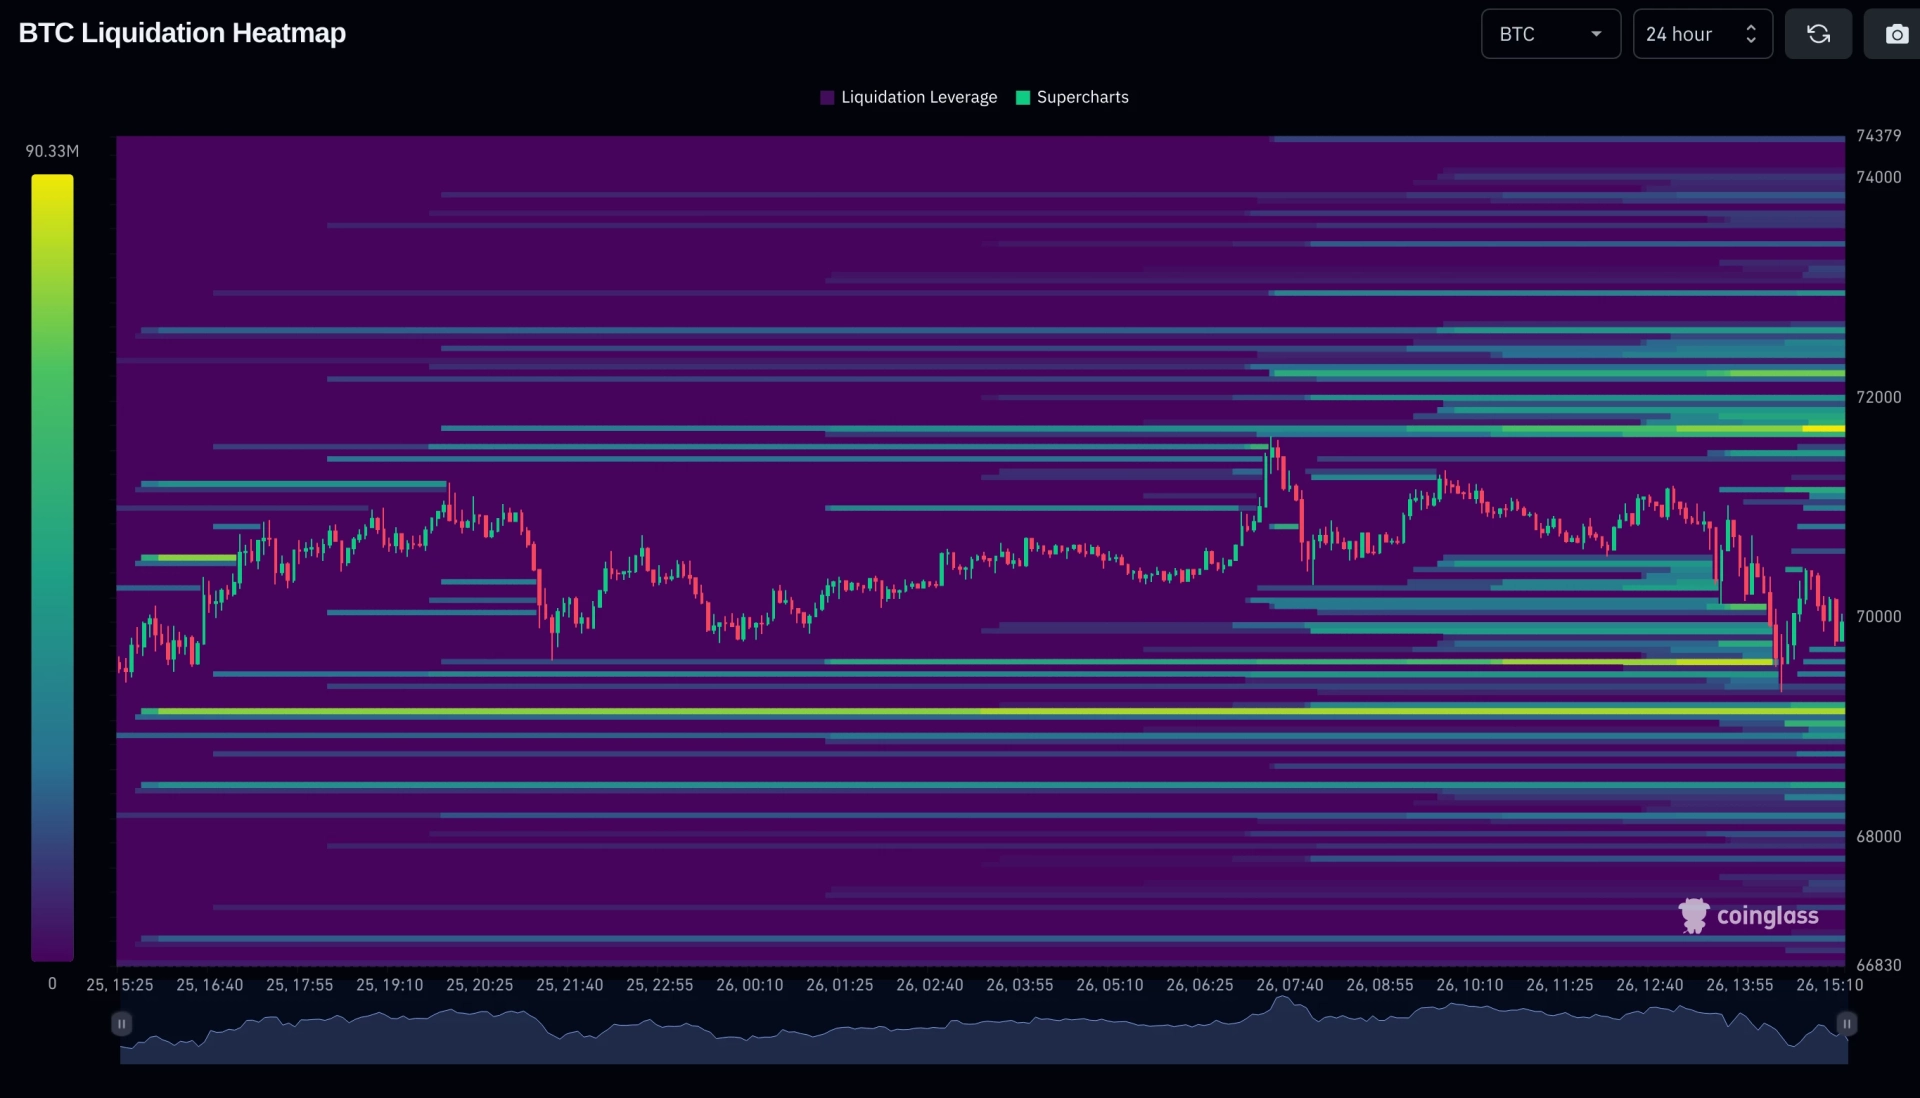Viewport: 1920px width, 1098px height.
Task: Click the purple Liquidation Leverage swatch
Action: point(827,97)
